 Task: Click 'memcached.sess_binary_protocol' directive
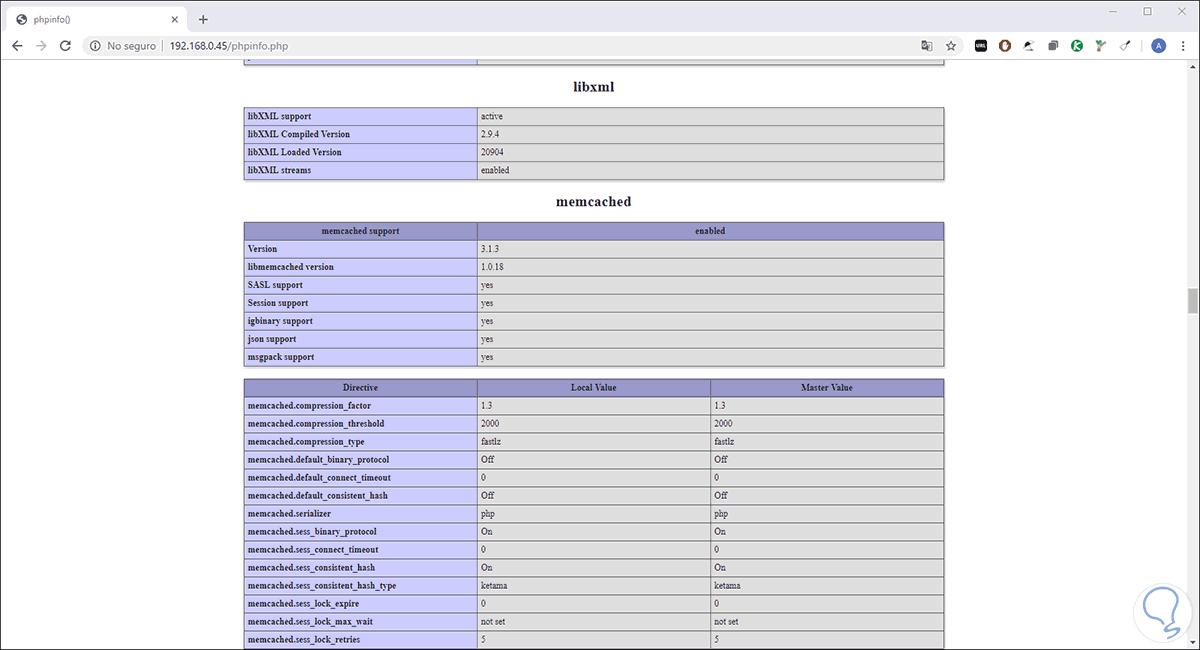coord(312,532)
